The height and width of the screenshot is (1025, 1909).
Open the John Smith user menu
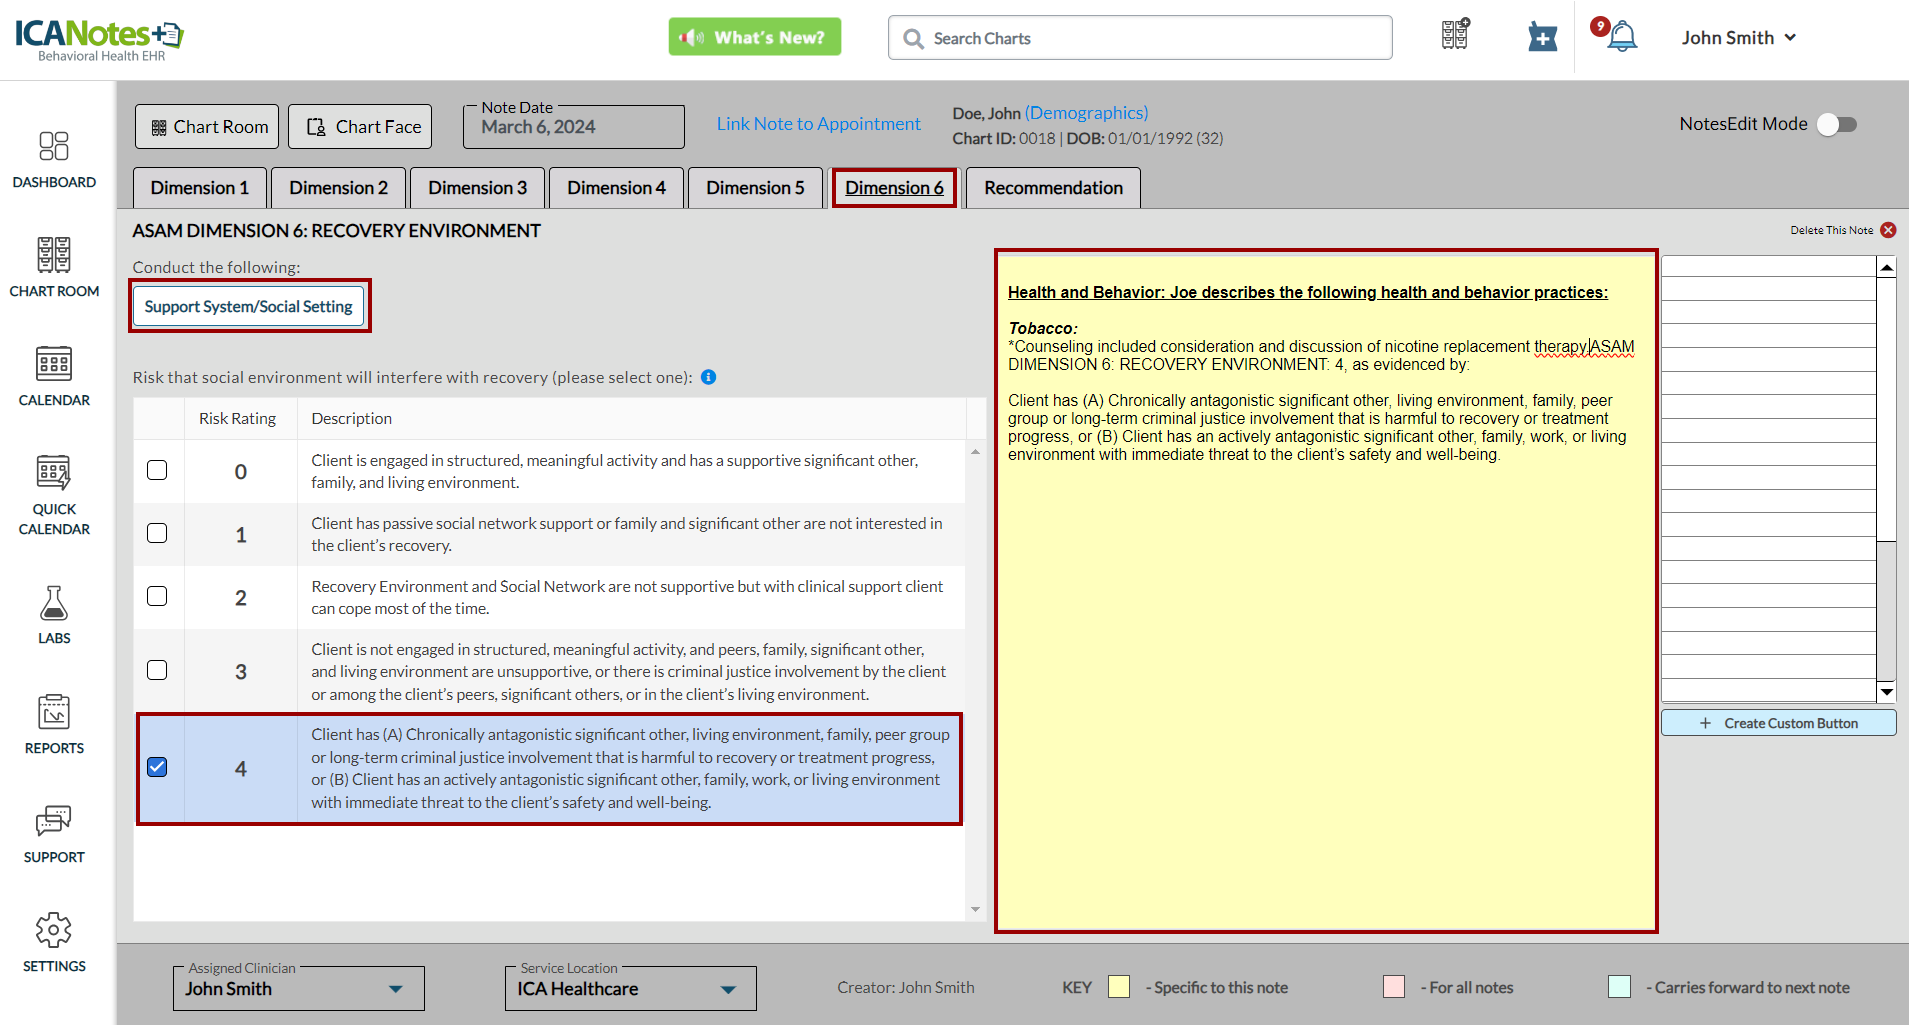click(x=1738, y=38)
